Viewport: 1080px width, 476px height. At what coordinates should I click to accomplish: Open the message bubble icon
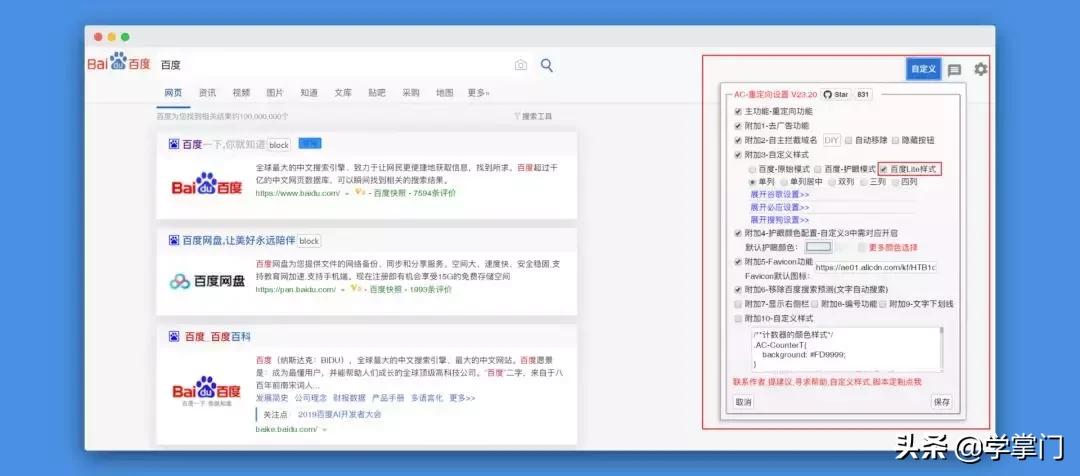[954, 70]
